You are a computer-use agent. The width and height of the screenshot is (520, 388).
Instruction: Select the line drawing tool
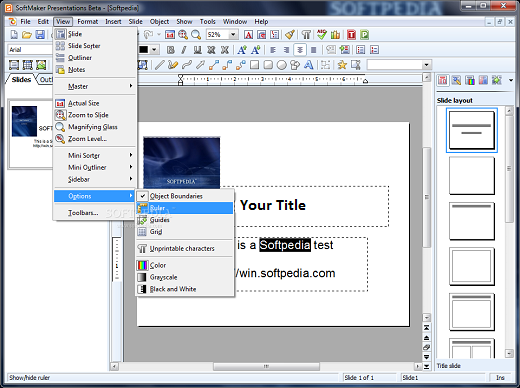pos(160,65)
